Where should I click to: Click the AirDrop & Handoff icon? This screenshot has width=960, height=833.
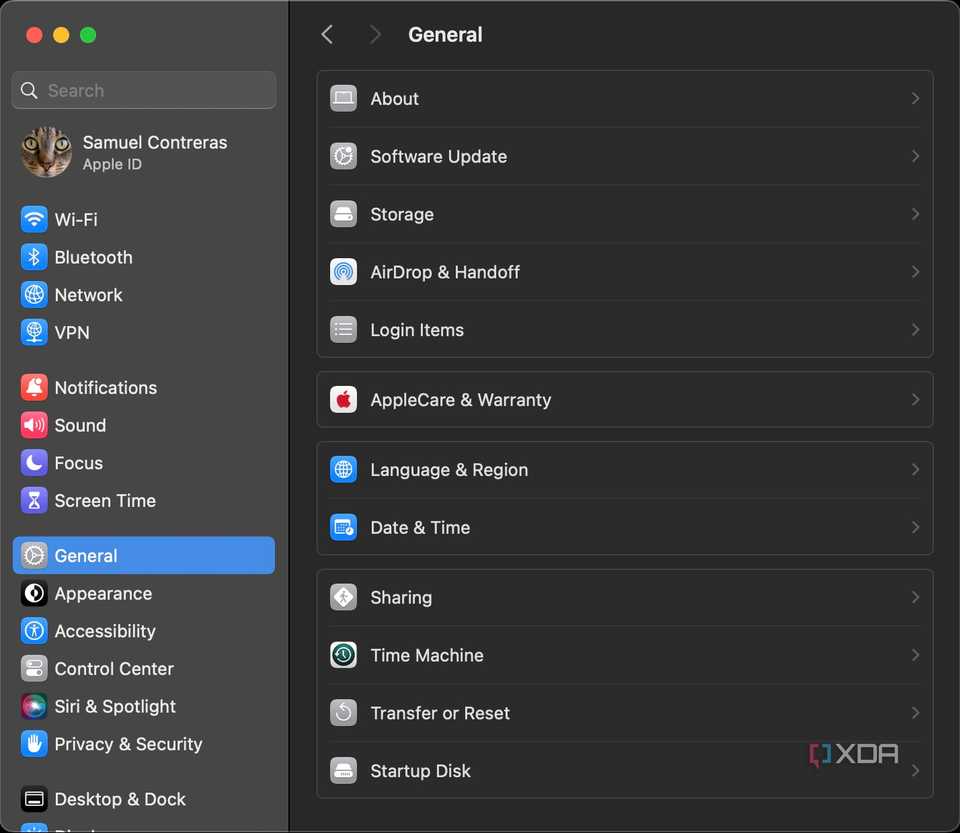(343, 272)
